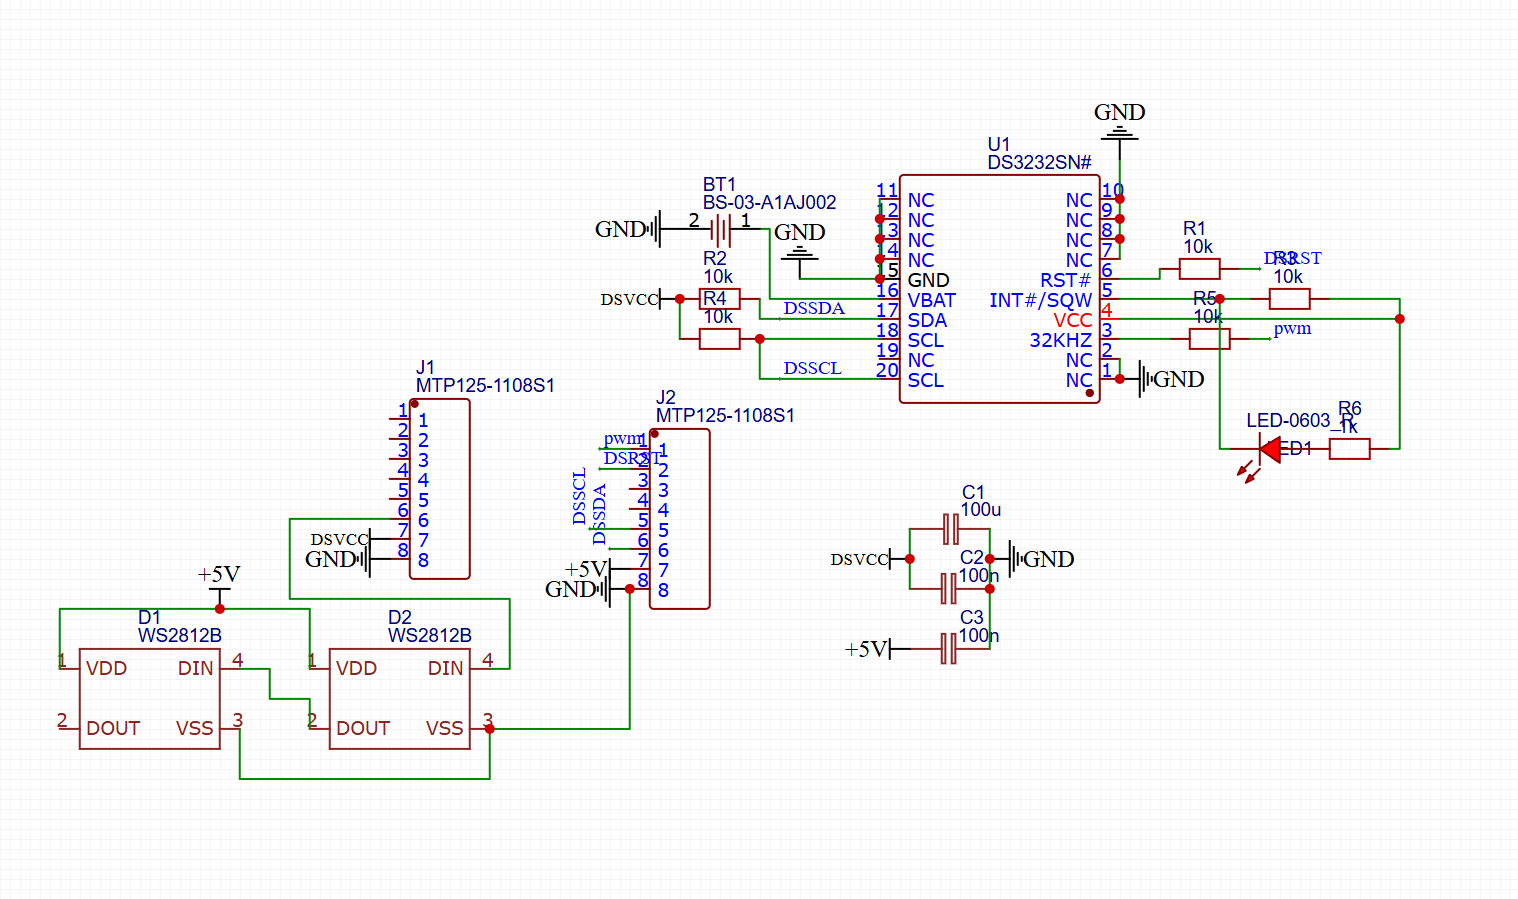Select the D1 WS2812B component

click(x=149, y=698)
